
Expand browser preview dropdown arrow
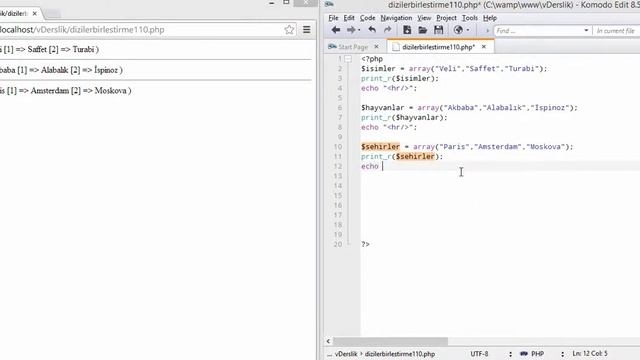[x=468, y=30]
